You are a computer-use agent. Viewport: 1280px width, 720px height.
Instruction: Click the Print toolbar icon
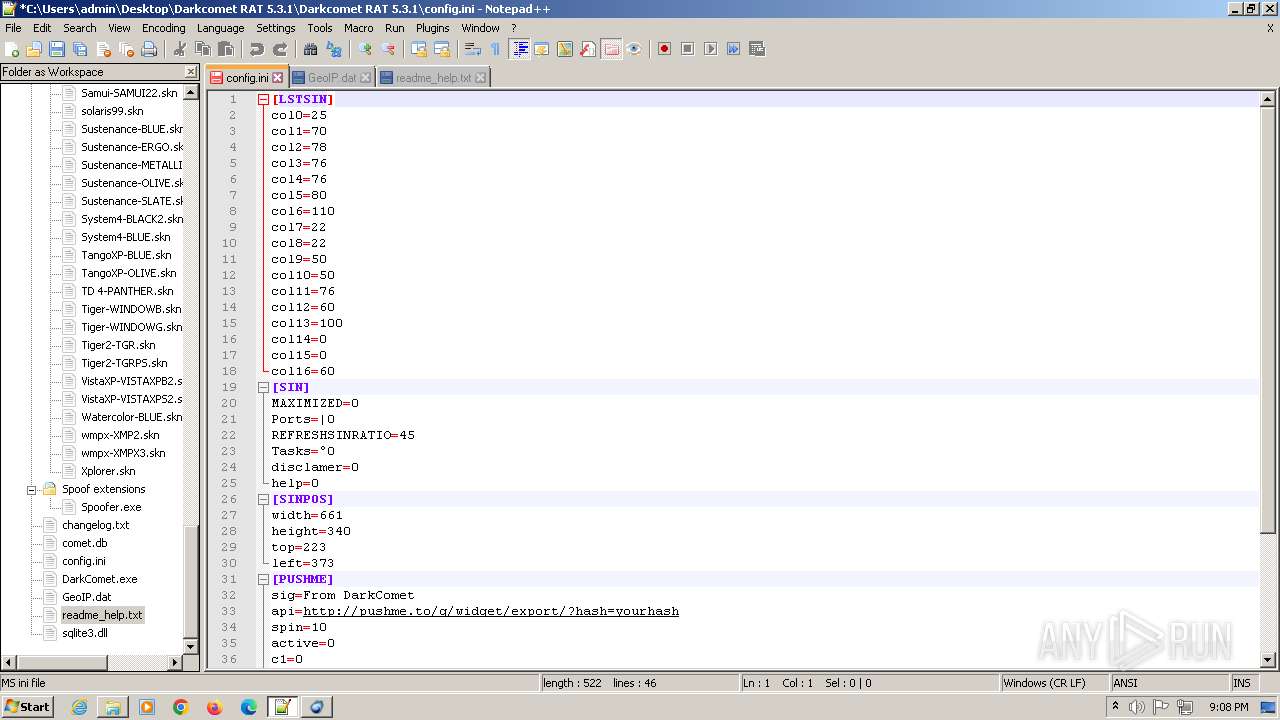(149, 49)
